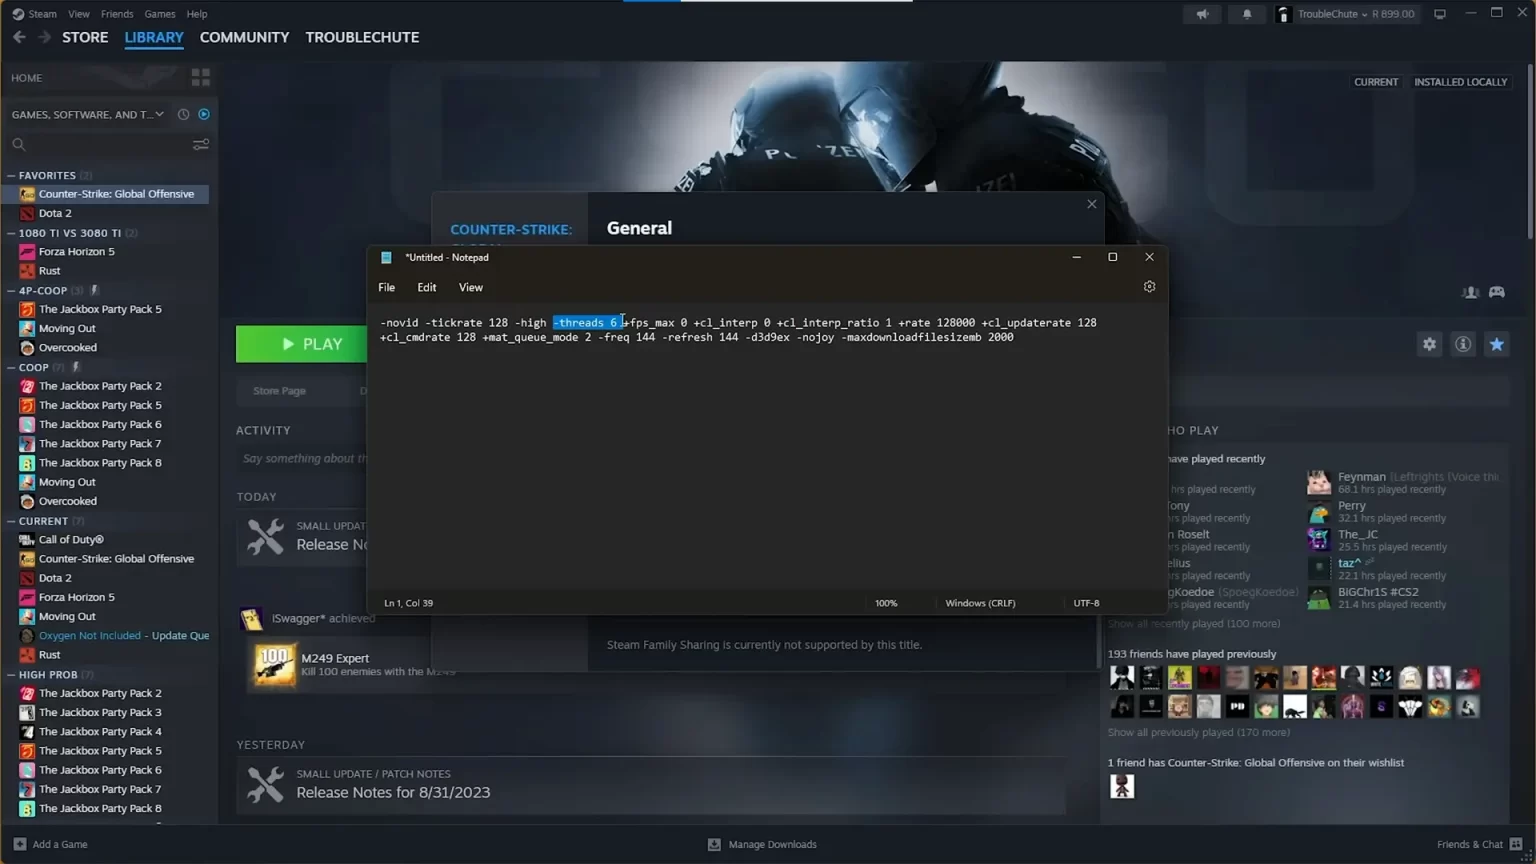Open Perry's friend avatar
The image size is (1536, 864).
pos(1319,512)
